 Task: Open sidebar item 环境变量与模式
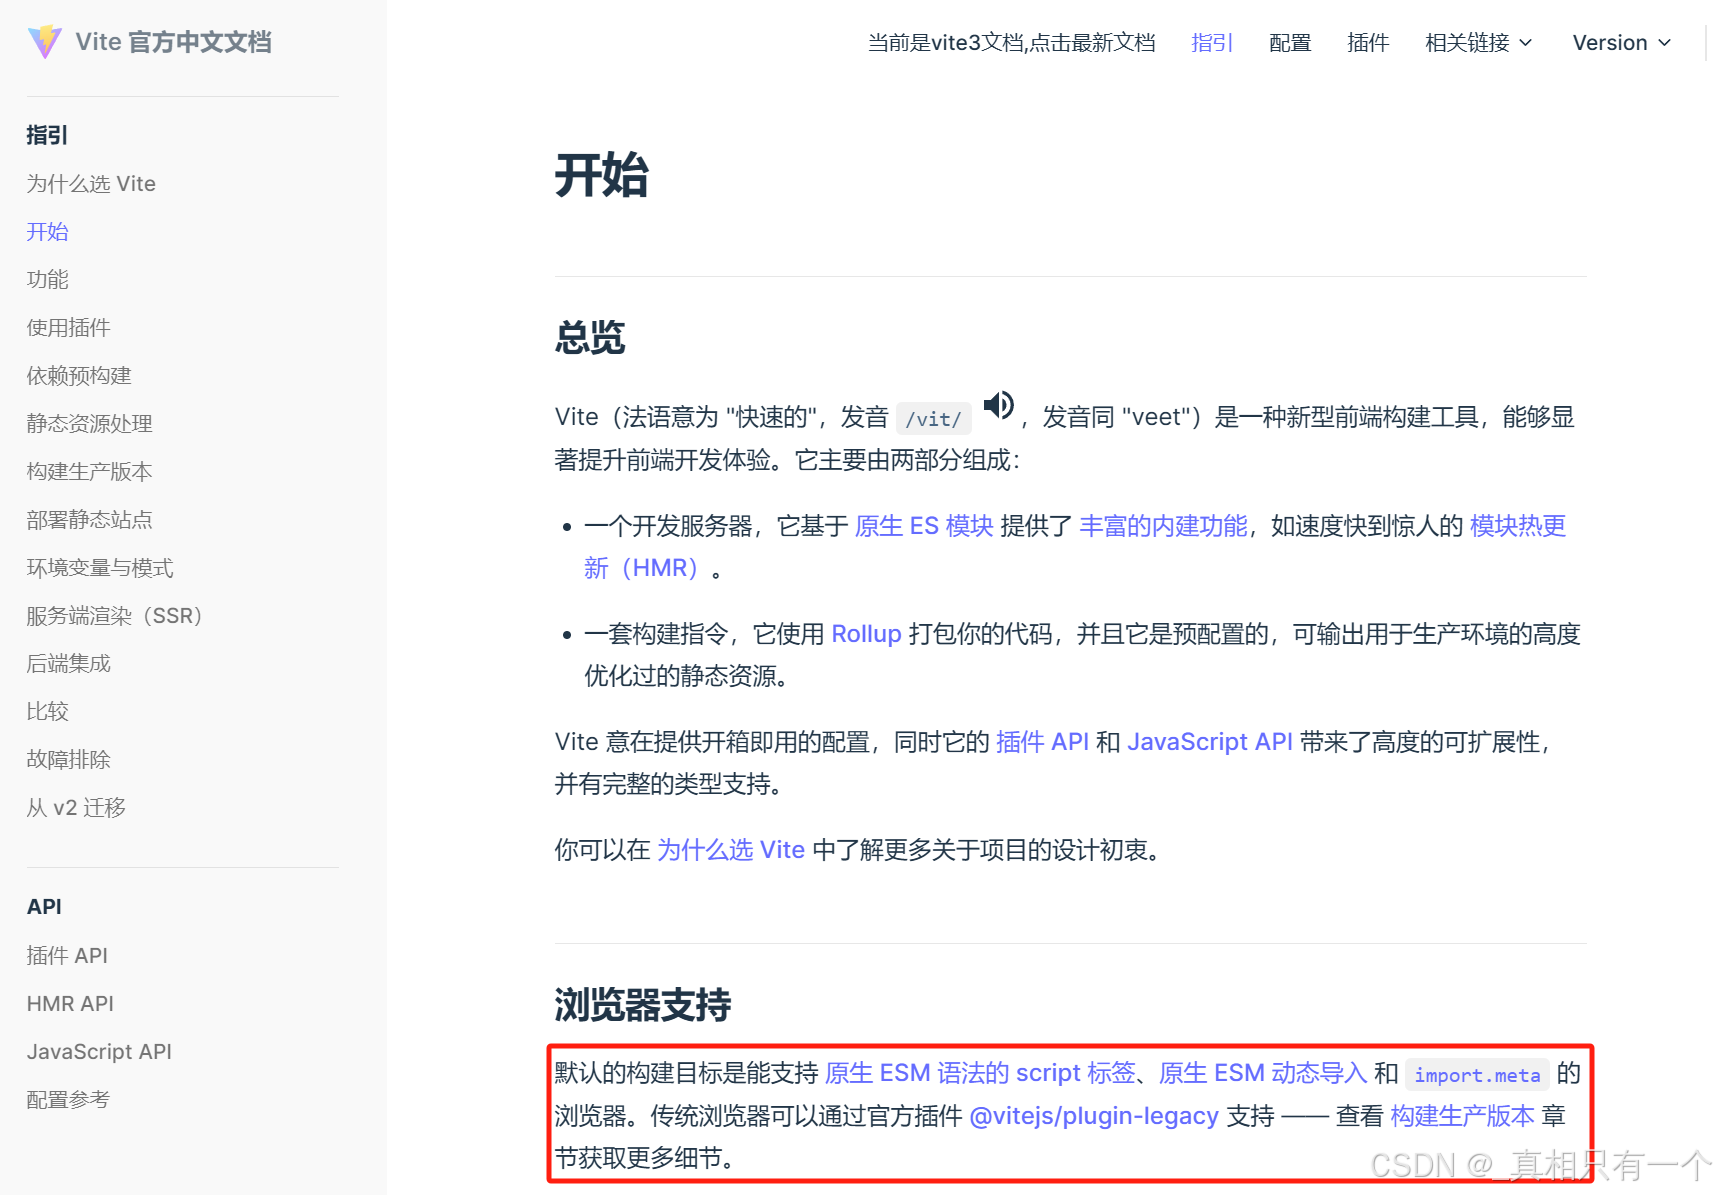[x=100, y=568]
